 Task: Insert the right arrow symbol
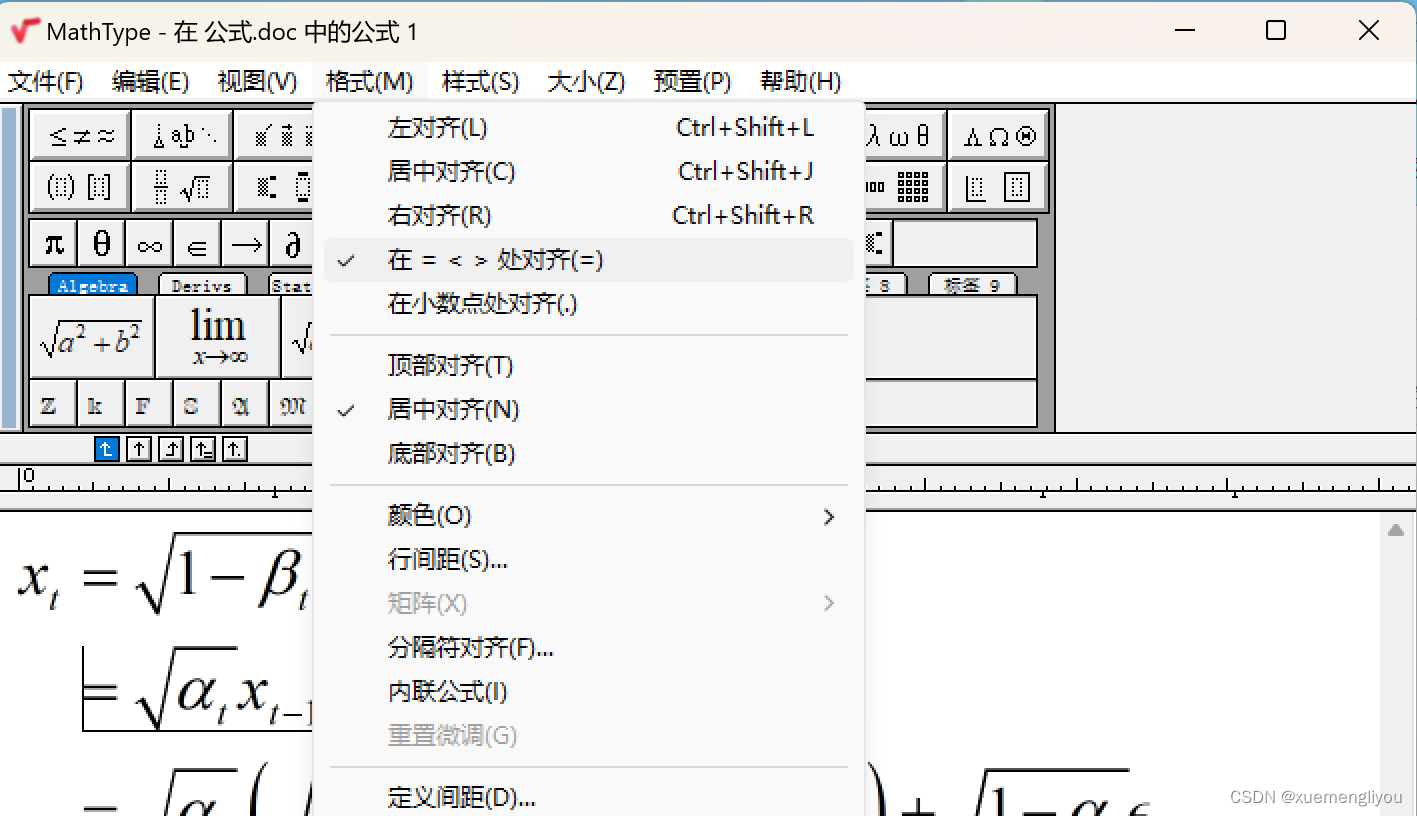(x=246, y=243)
